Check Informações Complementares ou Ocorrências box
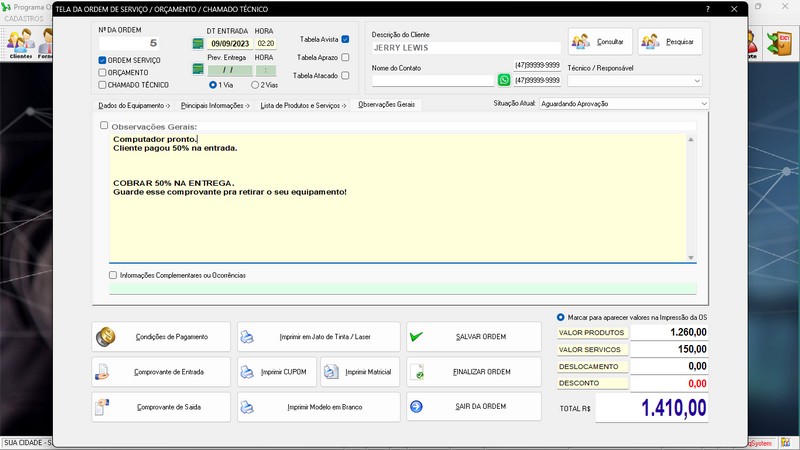 coord(113,275)
